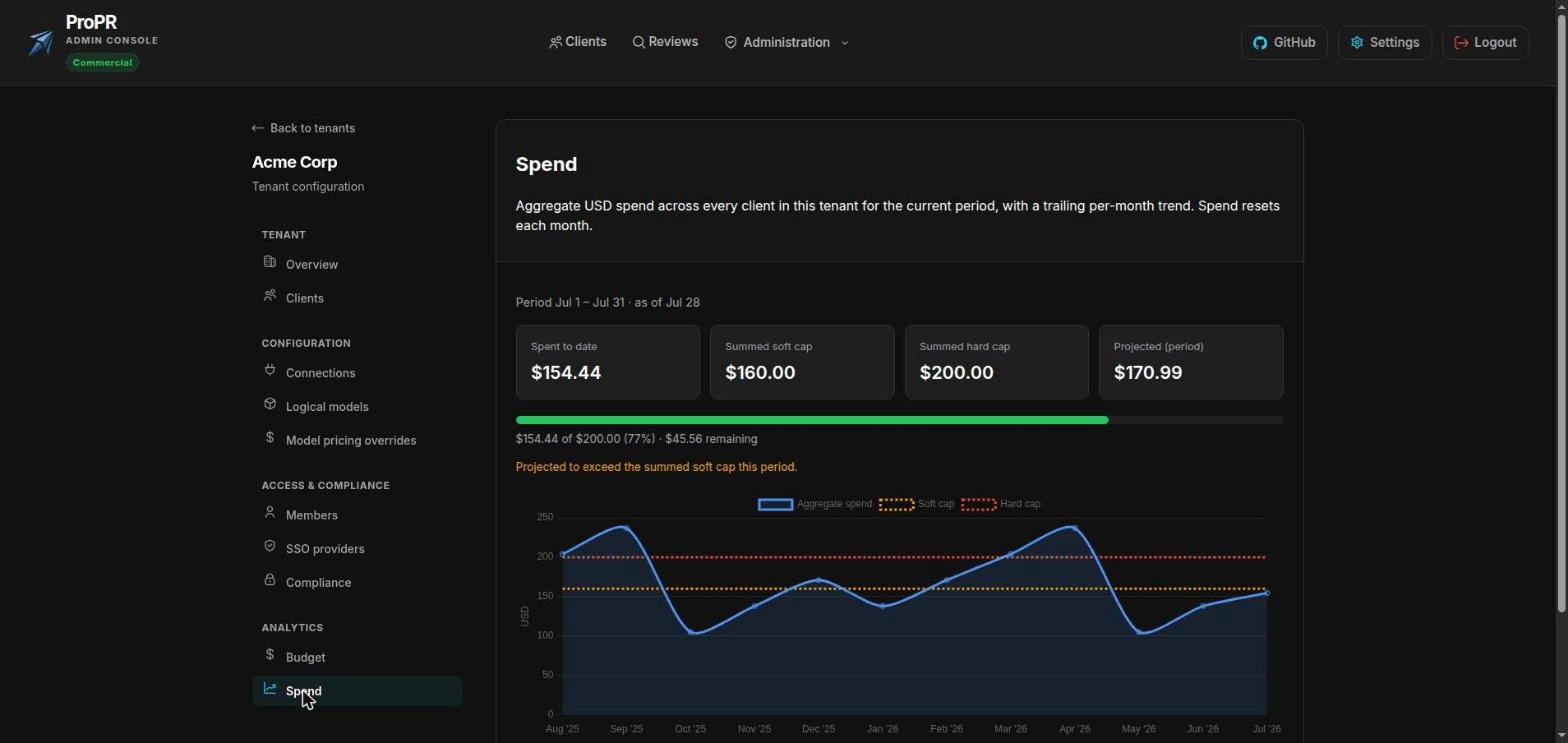The image size is (1568, 743).
Task: Click the Logical models cube icon
Action: pyautogui.click(x=270, y=404)
